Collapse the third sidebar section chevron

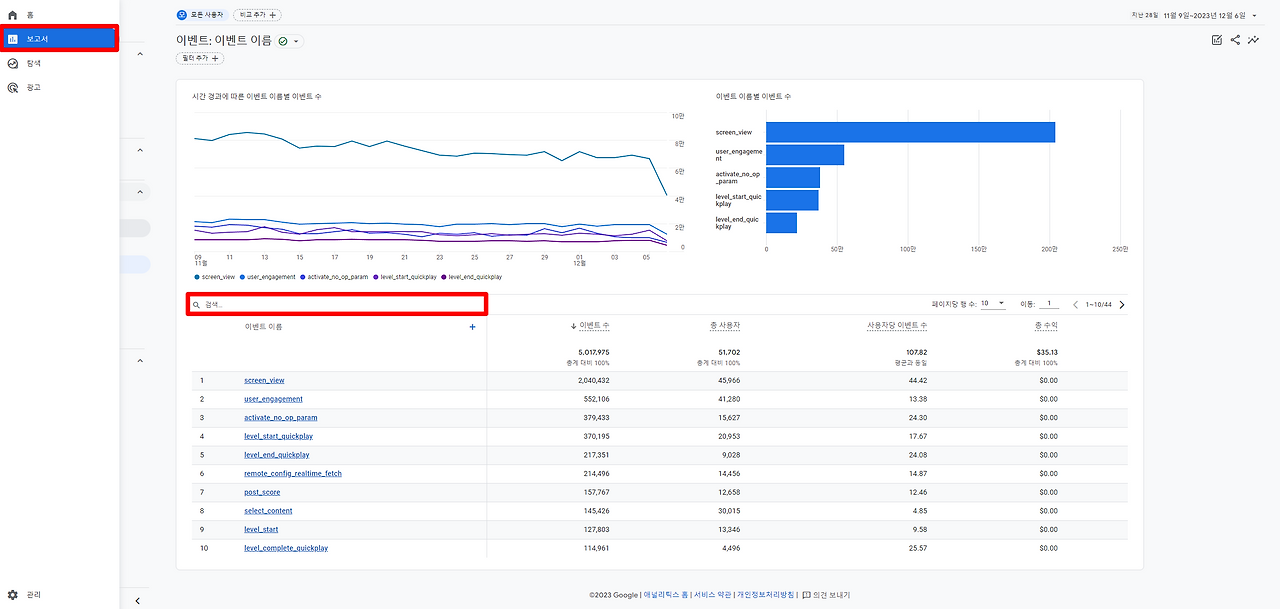coord(140,192)
